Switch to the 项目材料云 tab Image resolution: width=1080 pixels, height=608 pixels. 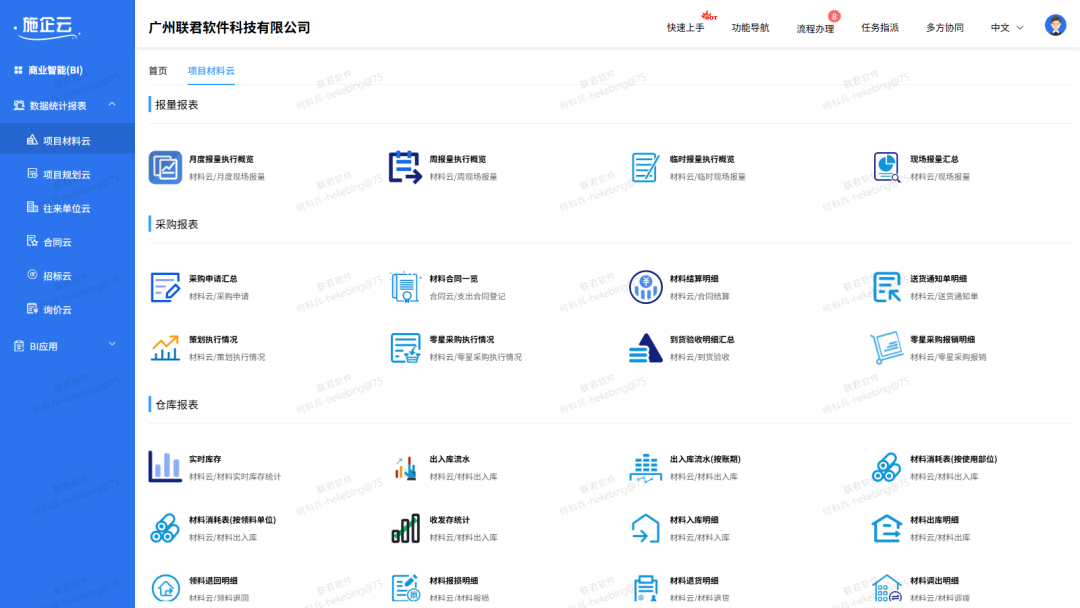[211, 70]
